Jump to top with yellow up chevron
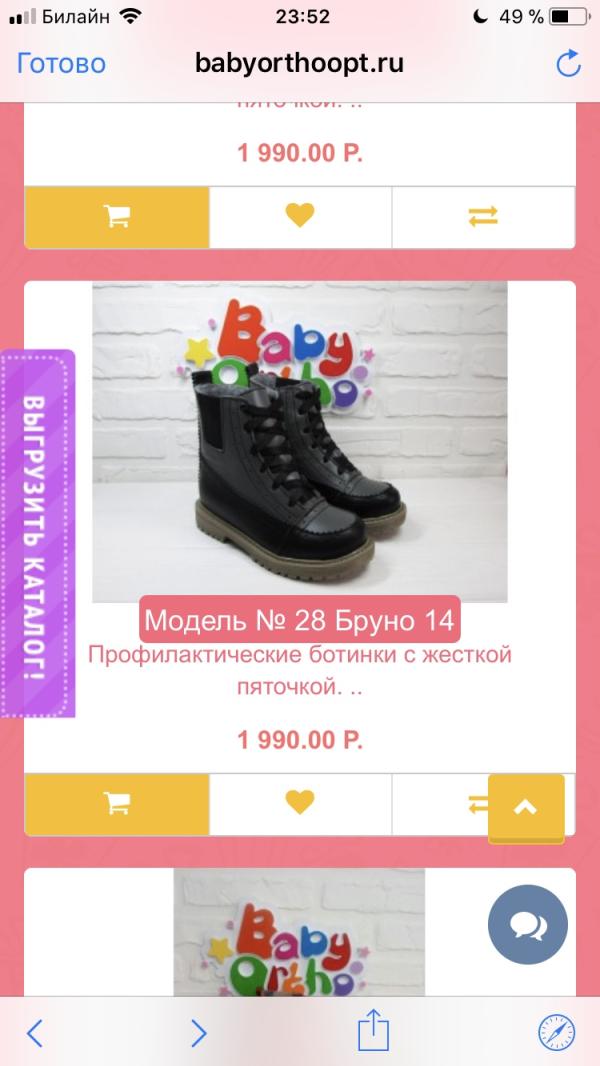 [x=526, y=808]
